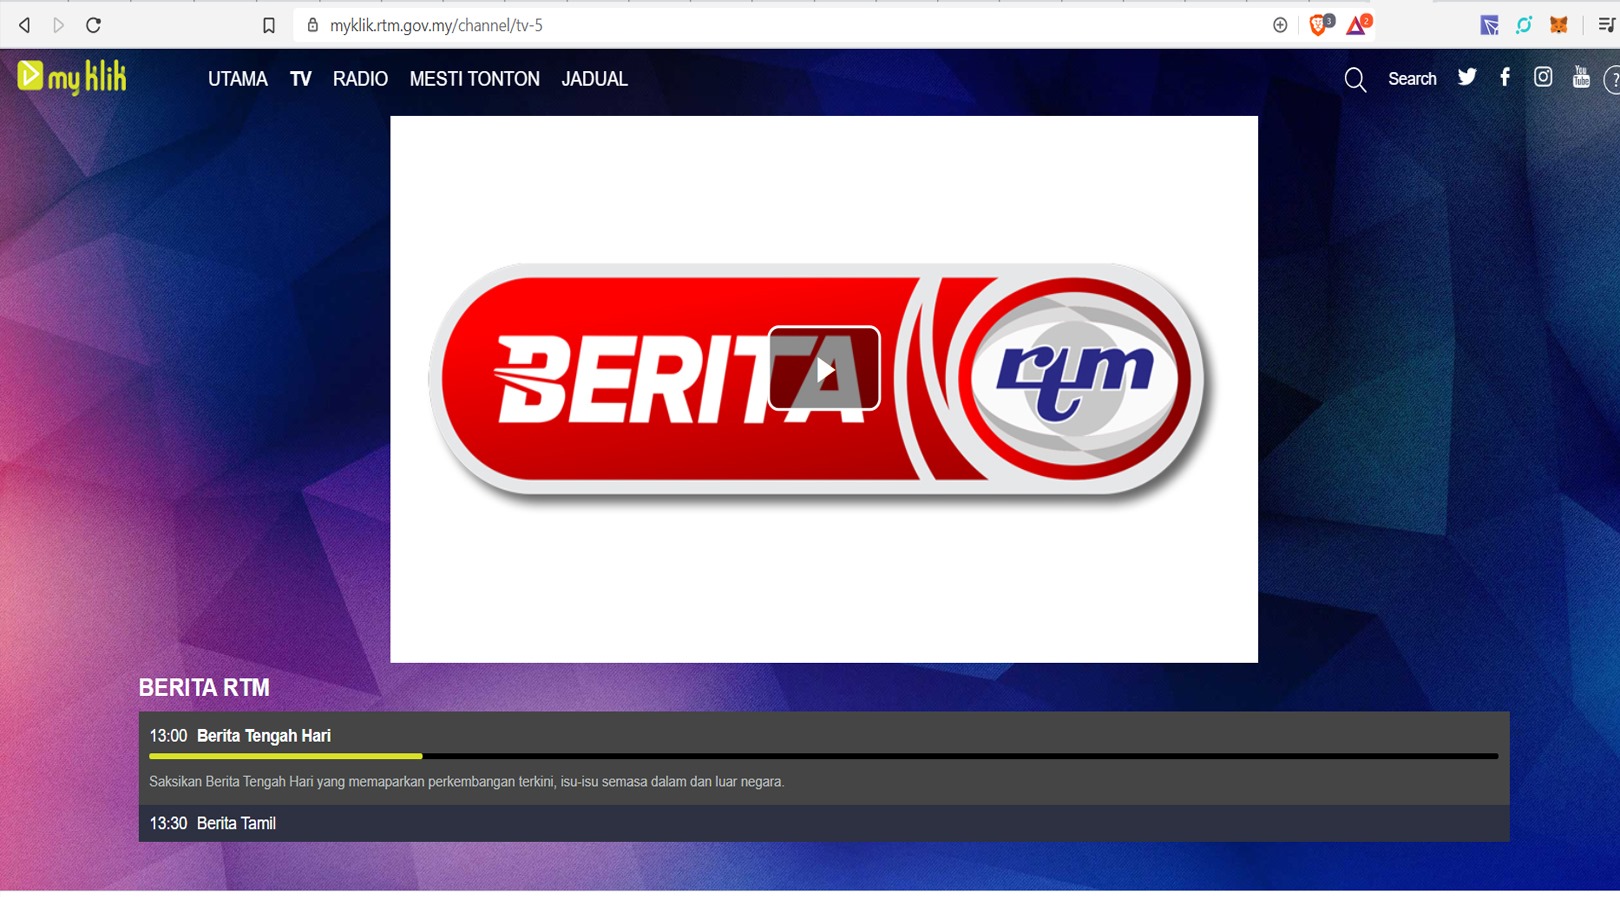Image resolution: width=1620 pixels, height=897 pixels.
Task: Open the RADIO menu item
Action: point(360,79)
